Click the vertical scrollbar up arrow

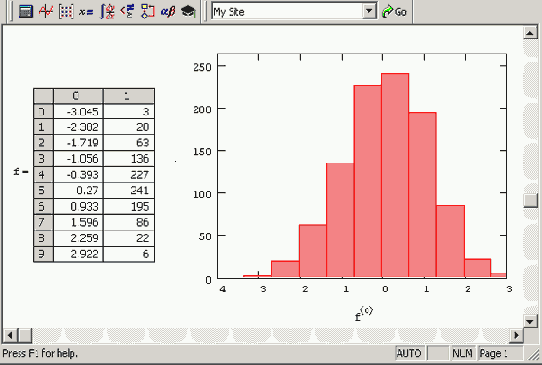[x=530, y=33]
